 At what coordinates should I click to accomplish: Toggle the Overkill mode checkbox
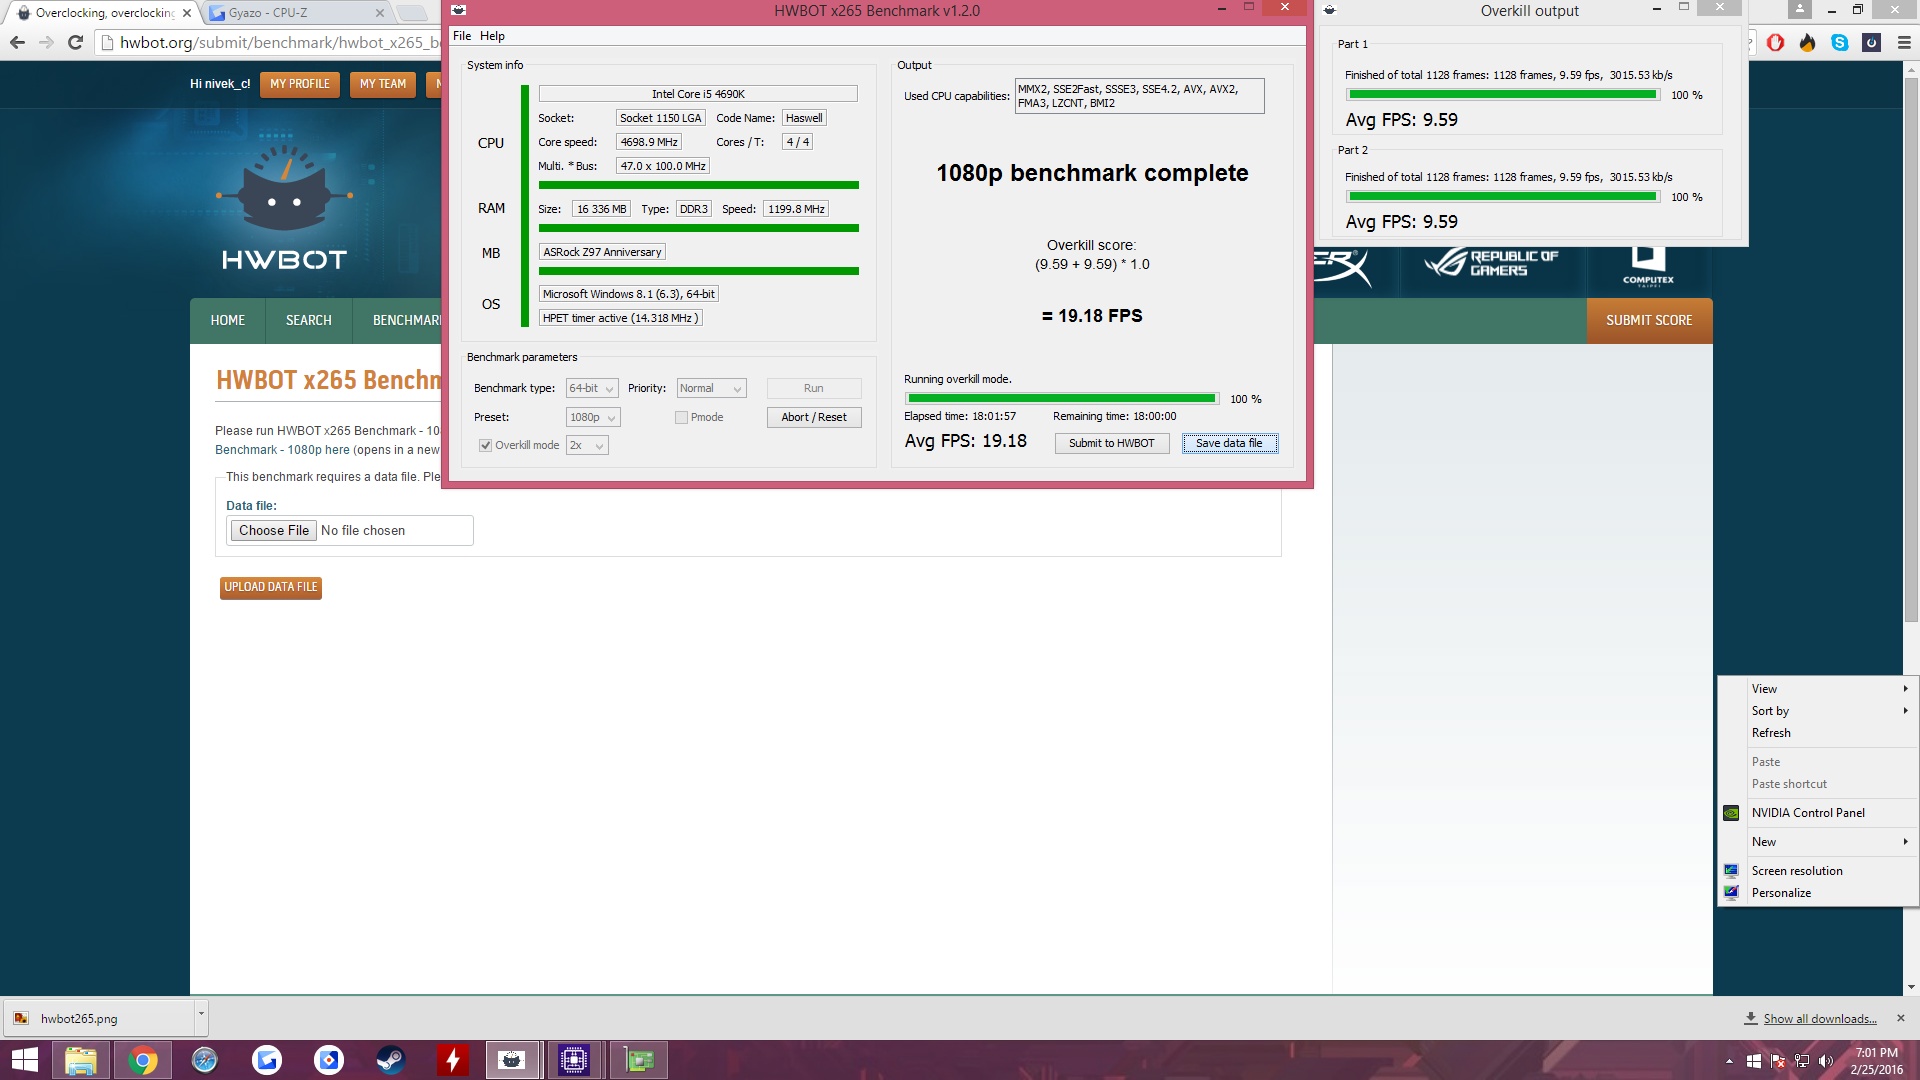pos(485,446)
